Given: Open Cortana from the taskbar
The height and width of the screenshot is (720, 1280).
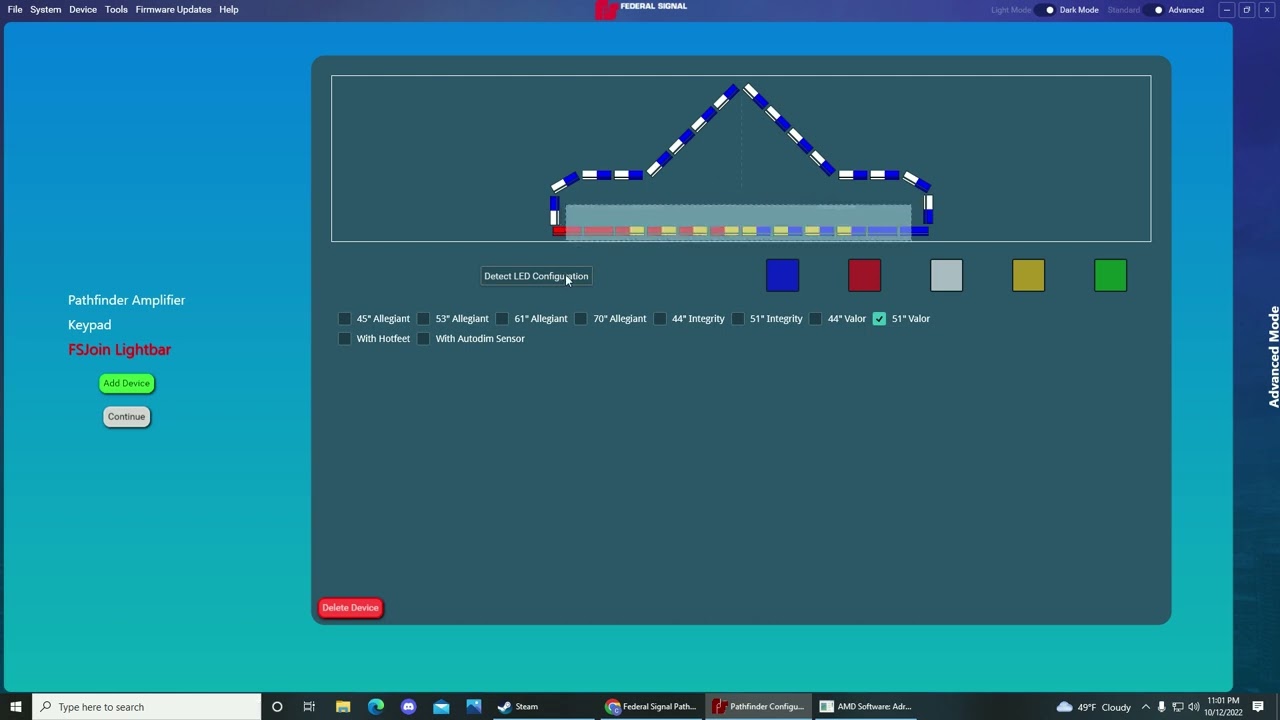Looking at the screenshot, I should tap(277, 707).
